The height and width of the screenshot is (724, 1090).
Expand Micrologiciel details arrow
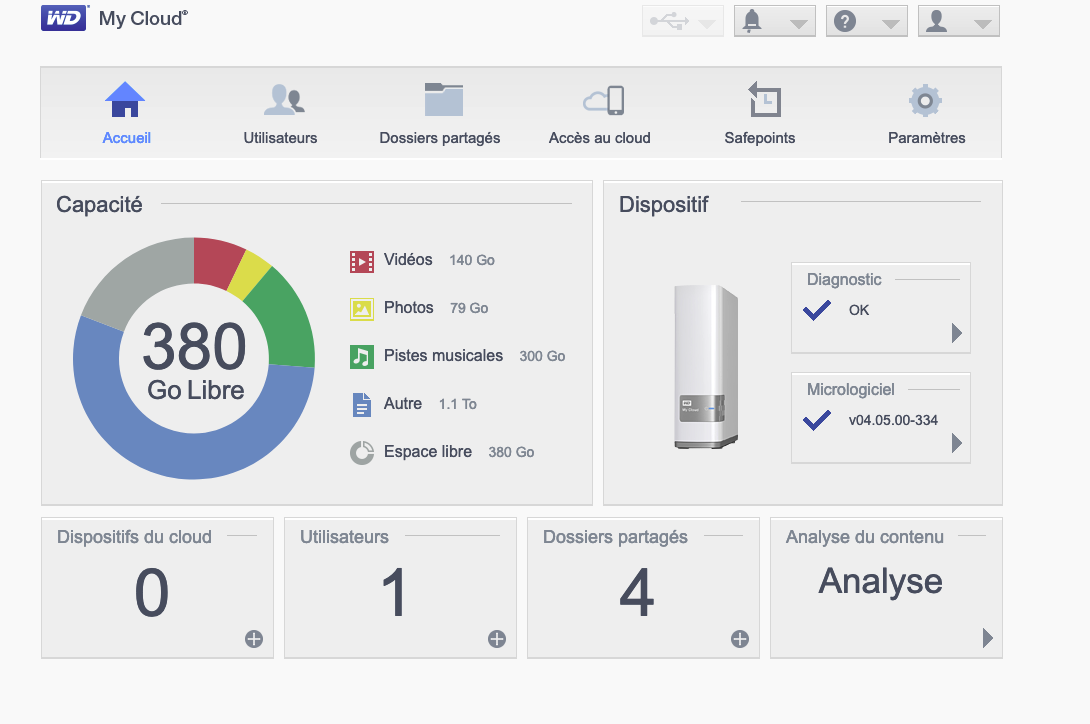pos(957,443)
